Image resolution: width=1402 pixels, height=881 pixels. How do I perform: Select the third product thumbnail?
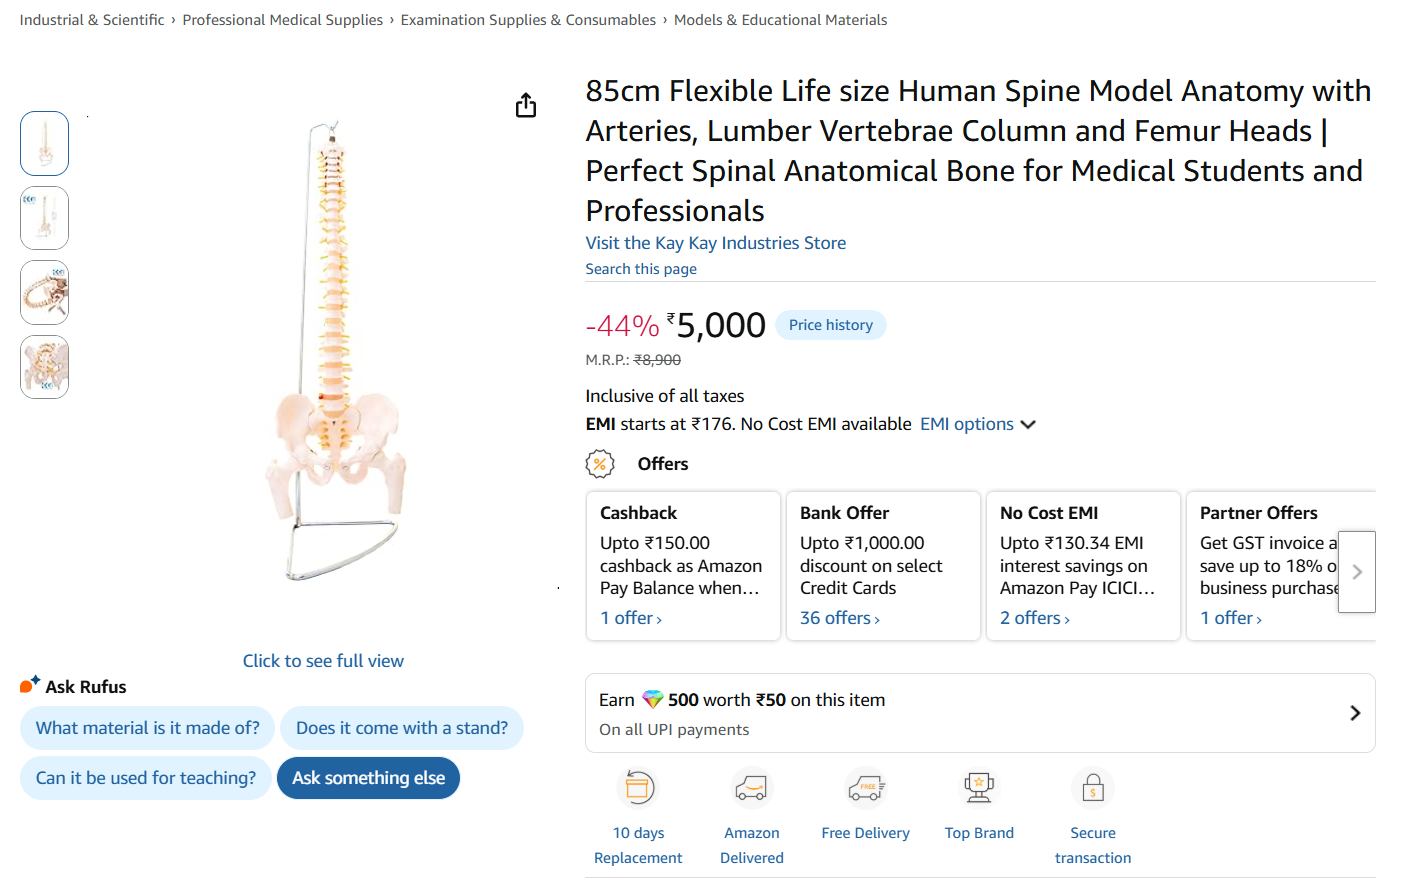pos(45,293)
